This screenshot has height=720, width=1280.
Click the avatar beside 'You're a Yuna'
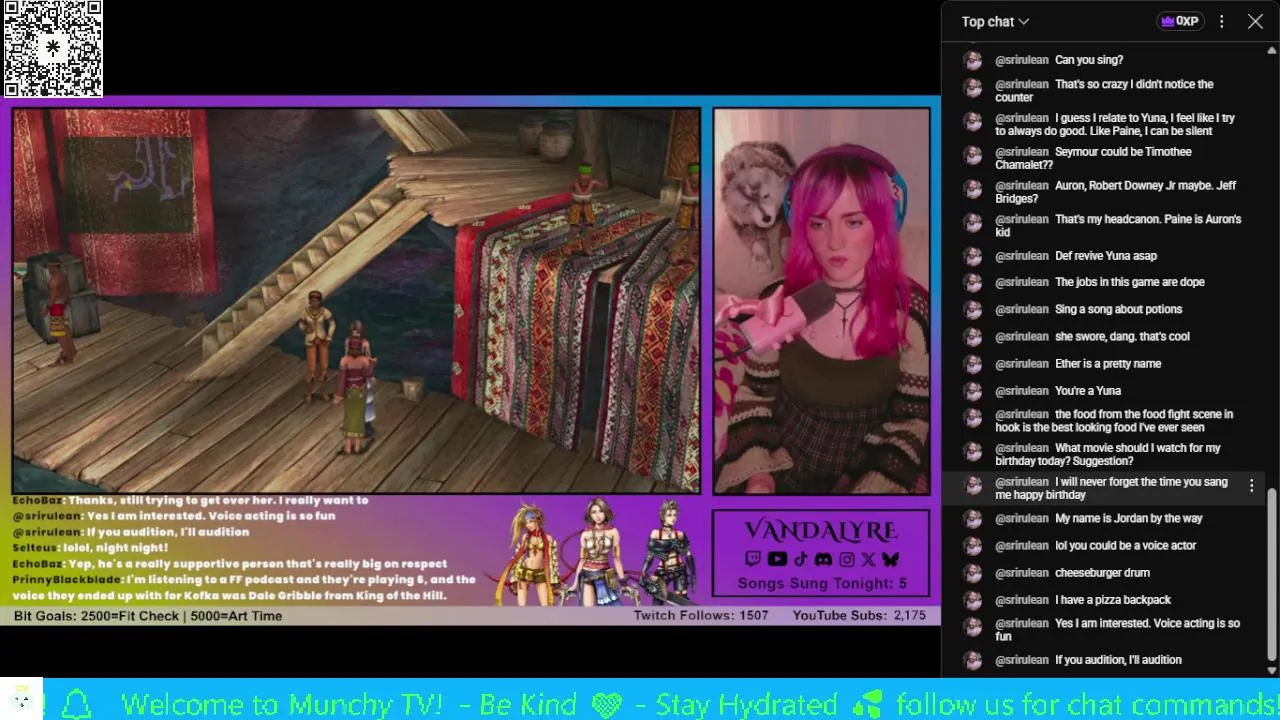coord(972,391)
